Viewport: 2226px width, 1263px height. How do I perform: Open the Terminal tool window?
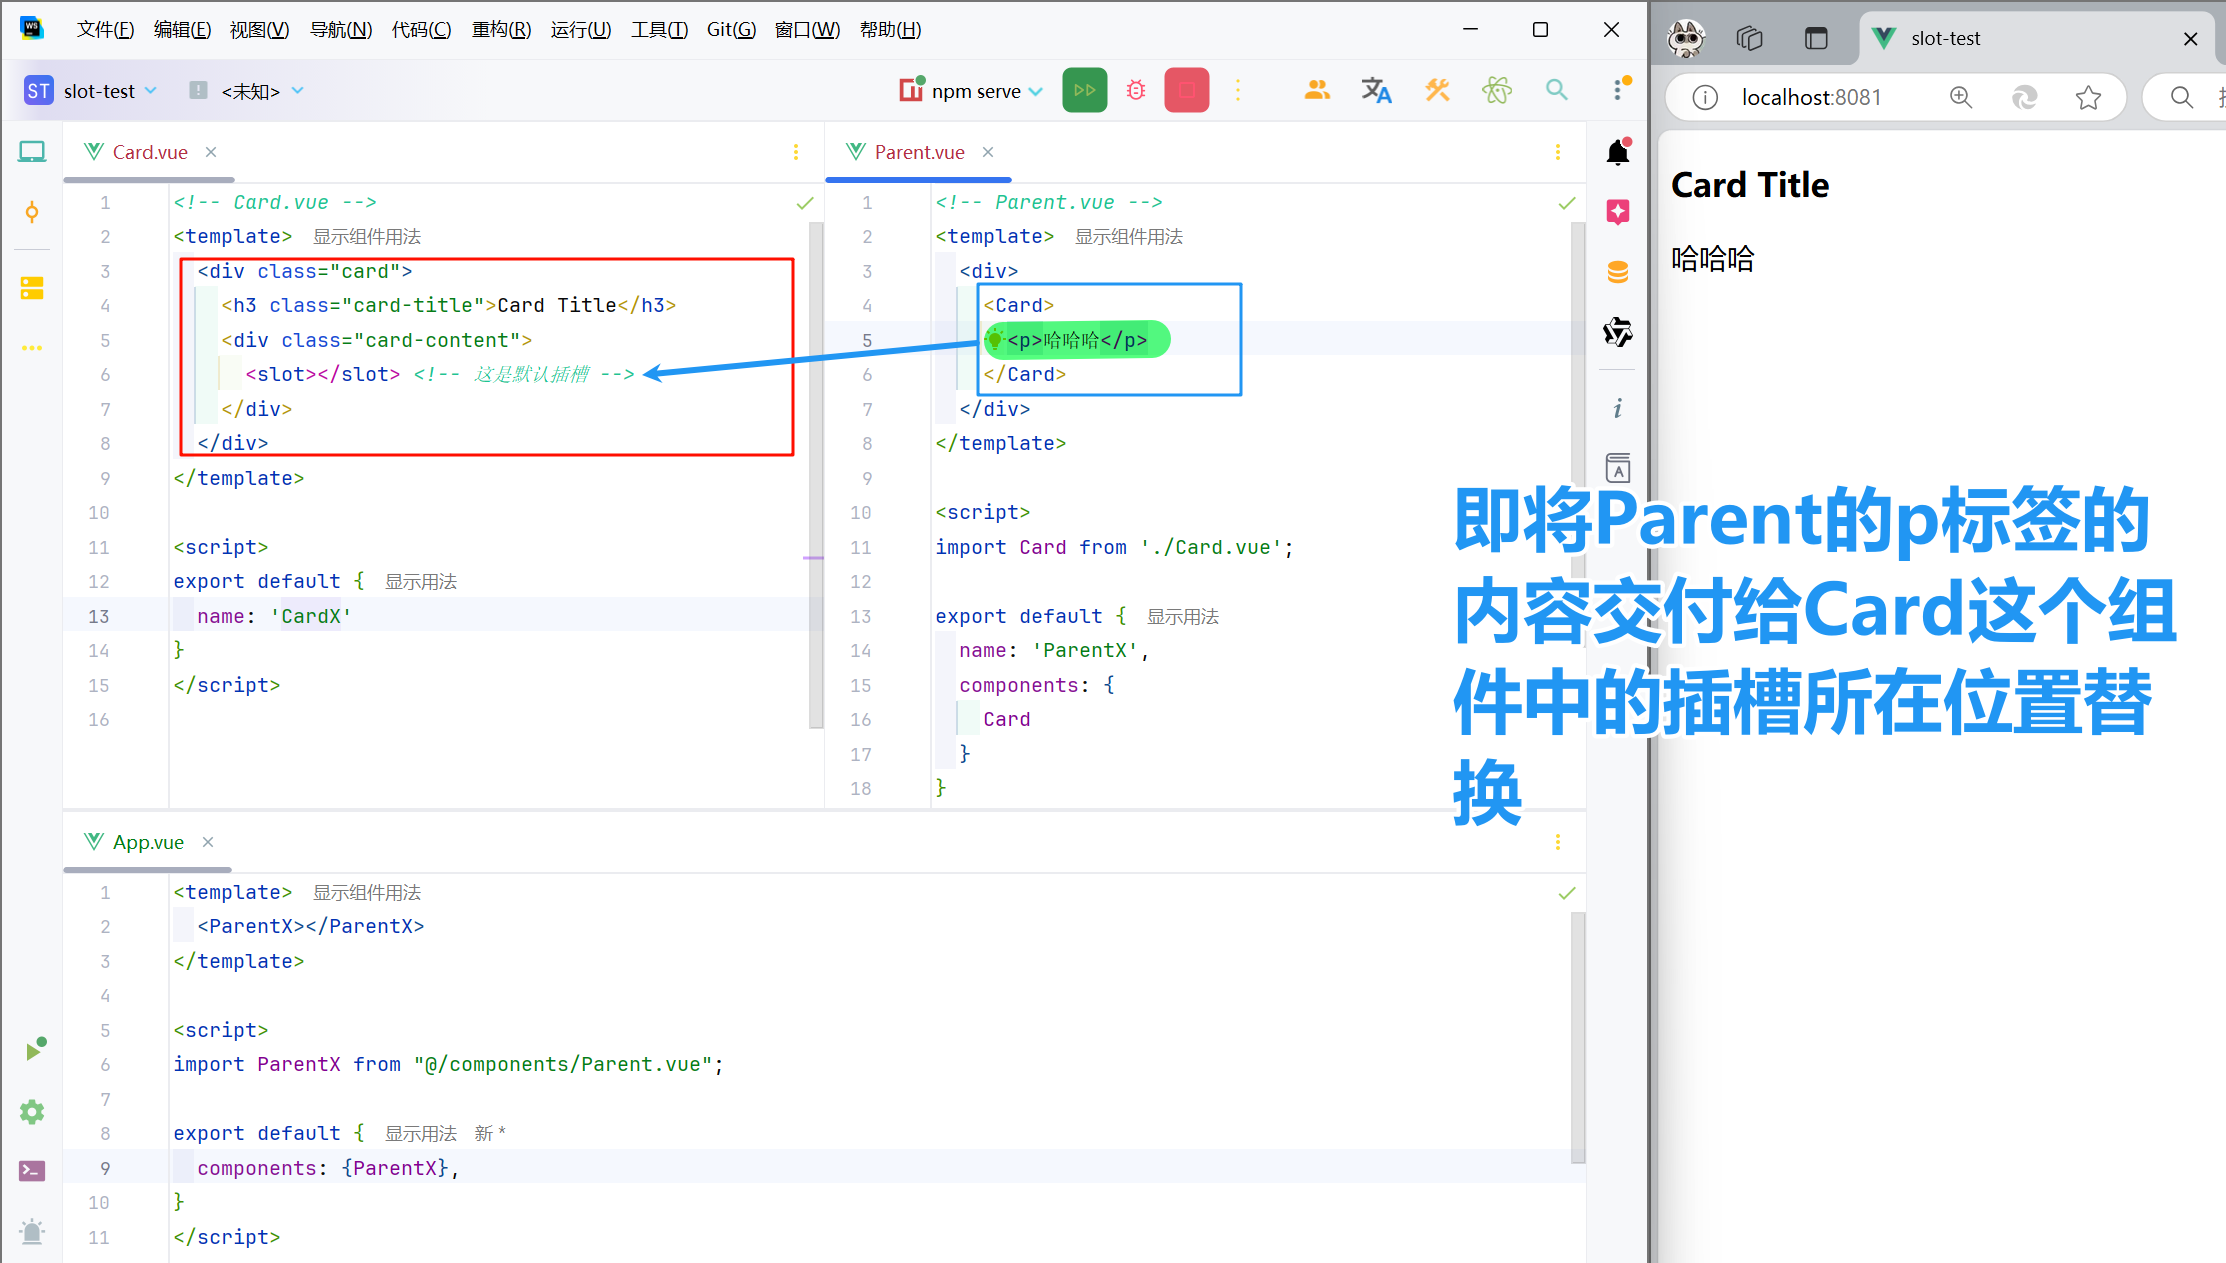(x=32, y=1170)
